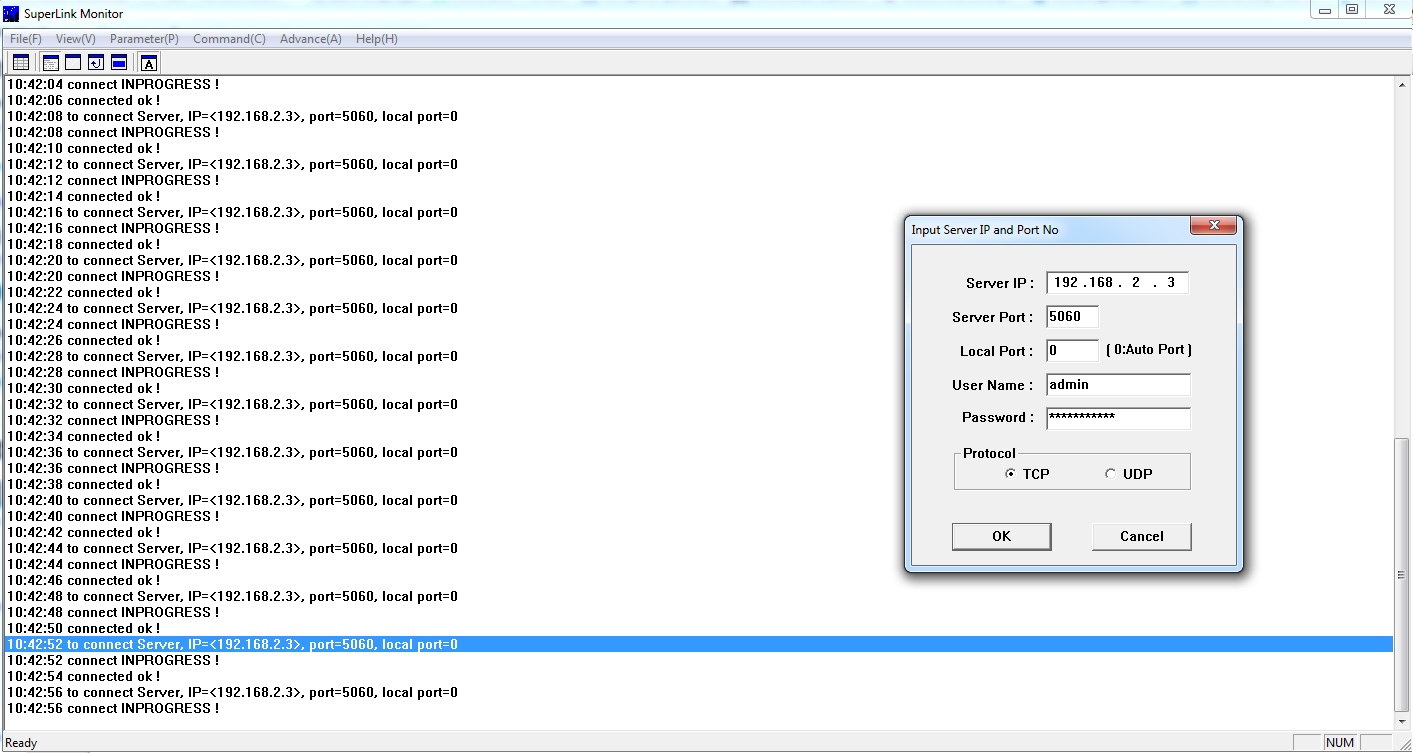Select log row '10:42:36 to connect Server'
The width and height of the screenshot is (1413, 753).
point(699,453)
